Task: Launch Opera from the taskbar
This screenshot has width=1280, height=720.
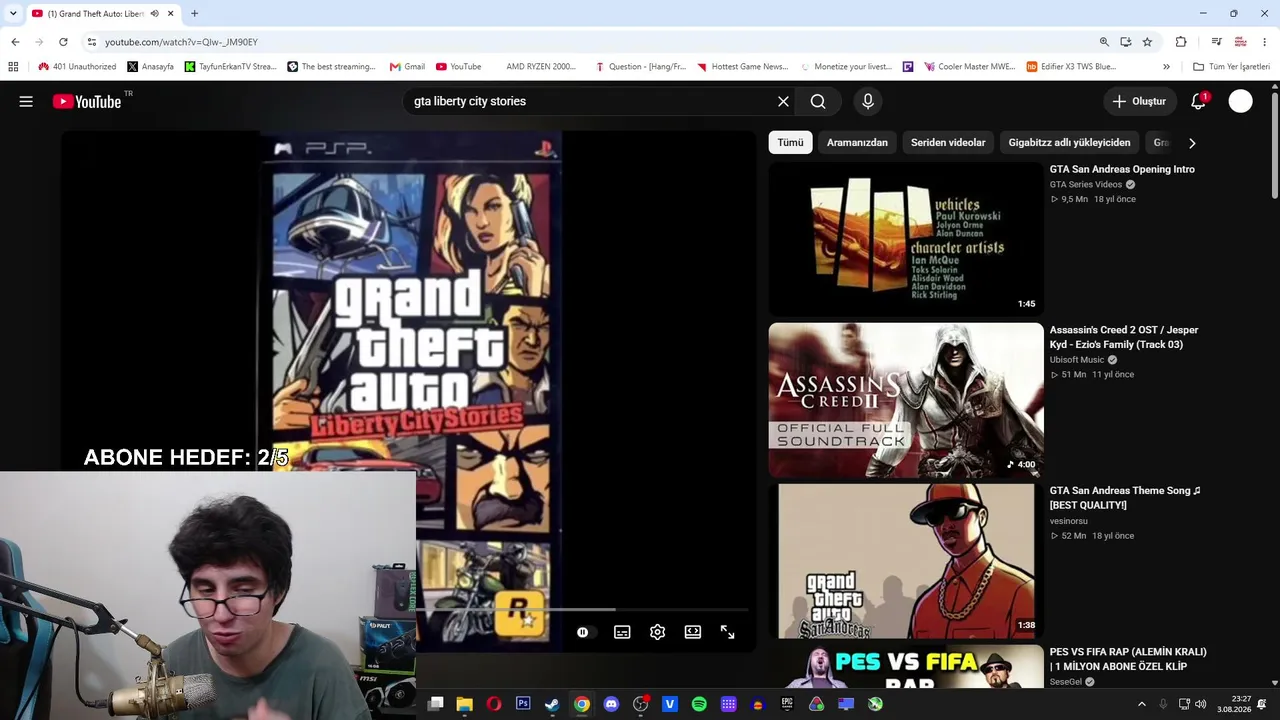Action: (x=493, y=704)
